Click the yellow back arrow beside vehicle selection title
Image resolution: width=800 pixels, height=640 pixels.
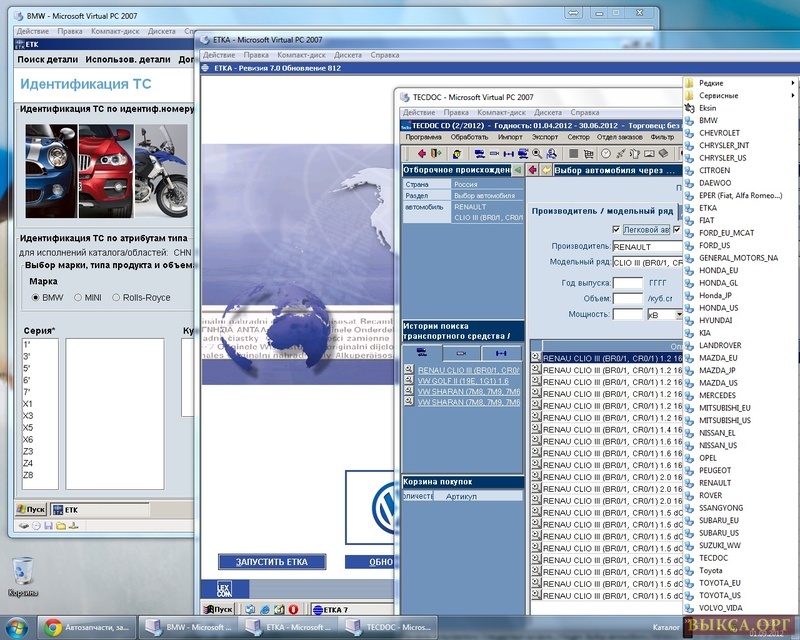click(546, 170)
